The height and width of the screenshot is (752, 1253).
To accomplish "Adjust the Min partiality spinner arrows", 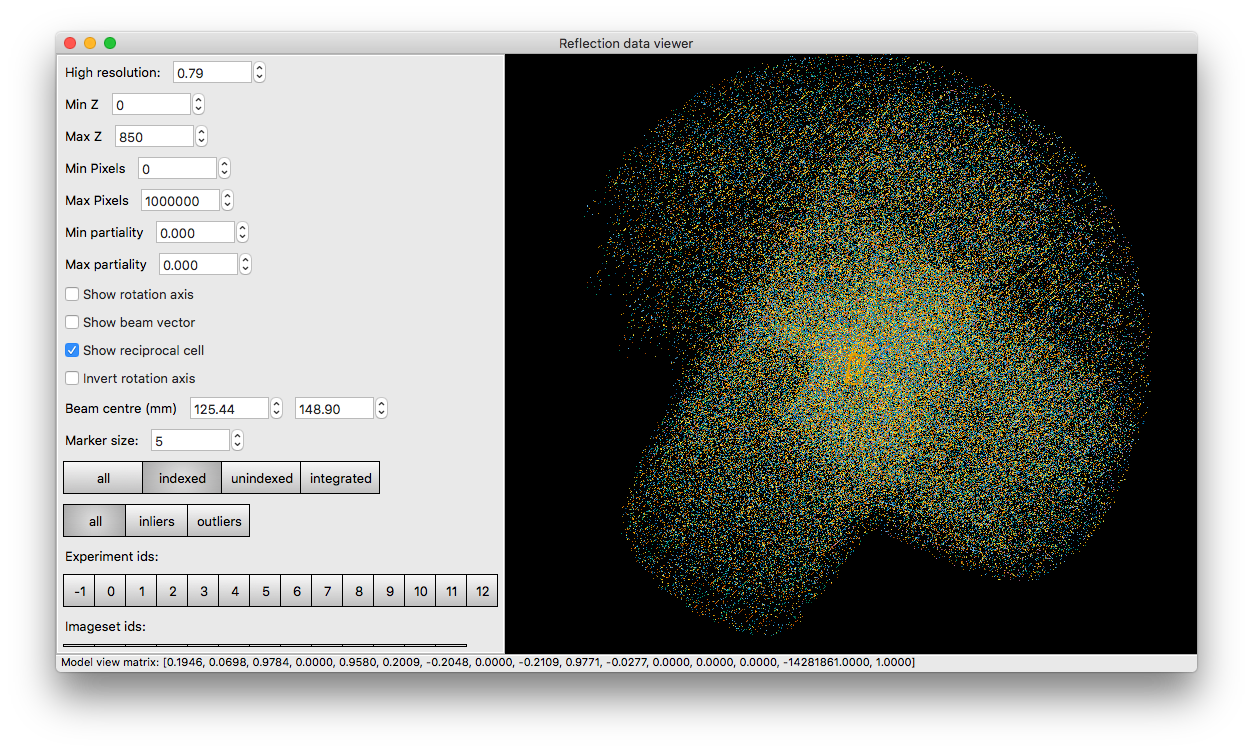I will (x=243, y=232).
